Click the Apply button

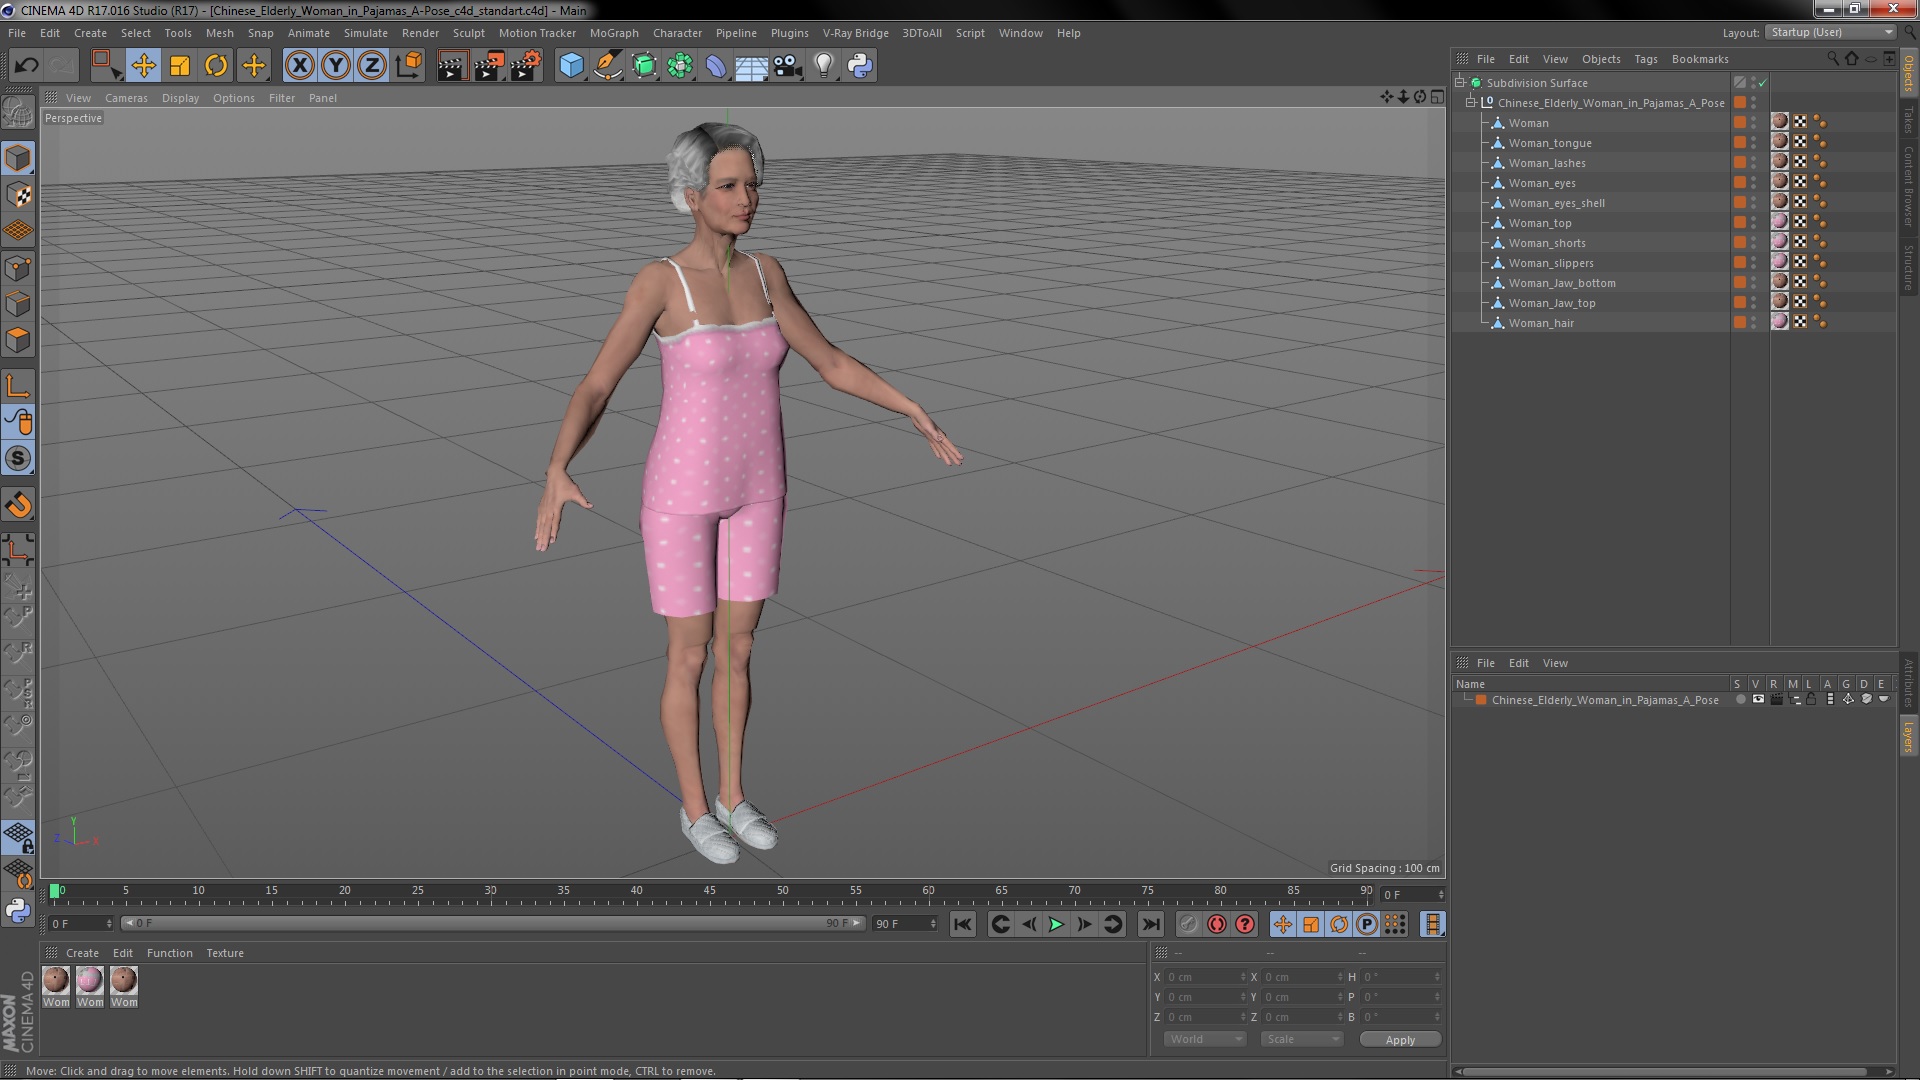[x=1400, y=1040]
